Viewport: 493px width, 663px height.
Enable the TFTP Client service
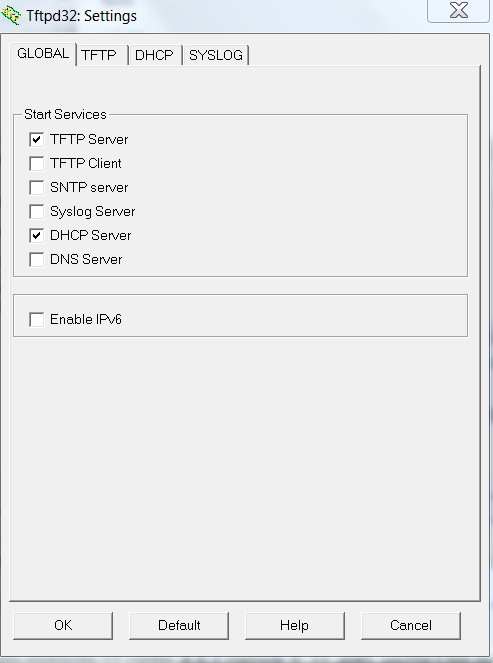click(x=37, y=164)
